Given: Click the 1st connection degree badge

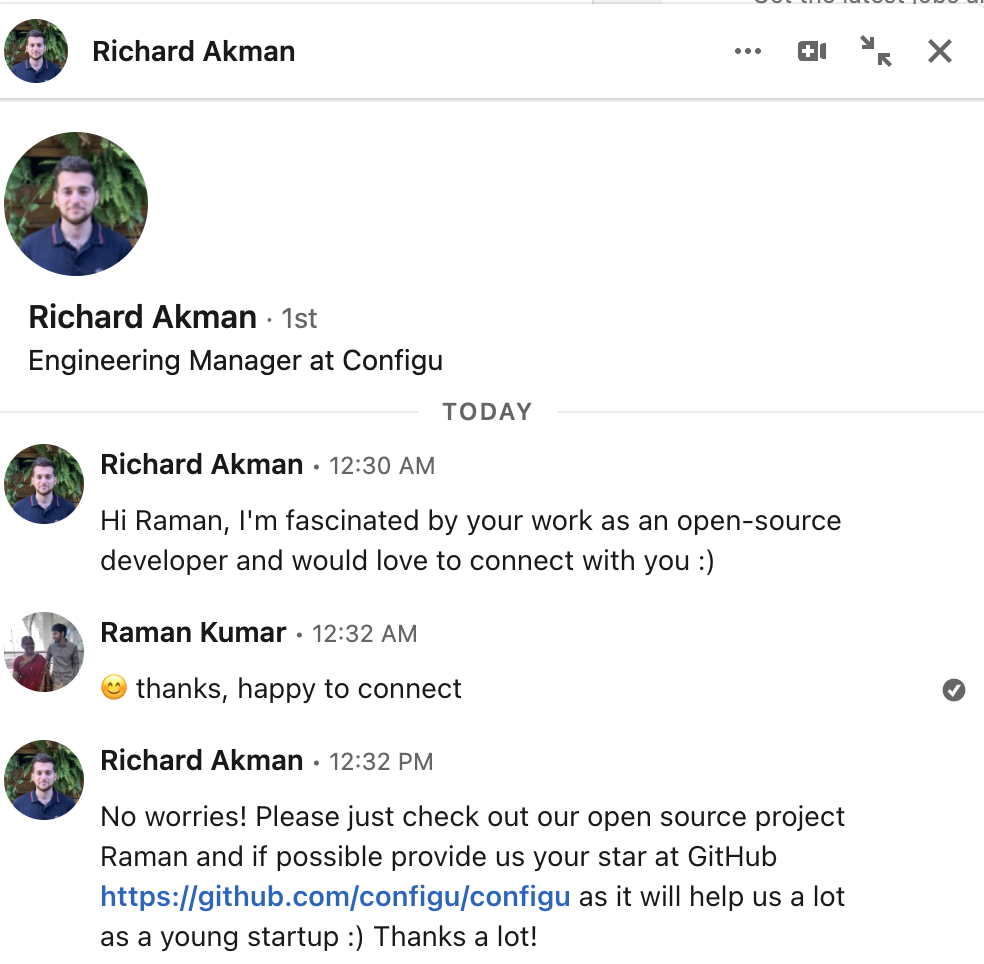Looking at the screenshot, I should (x=300, y=318).
